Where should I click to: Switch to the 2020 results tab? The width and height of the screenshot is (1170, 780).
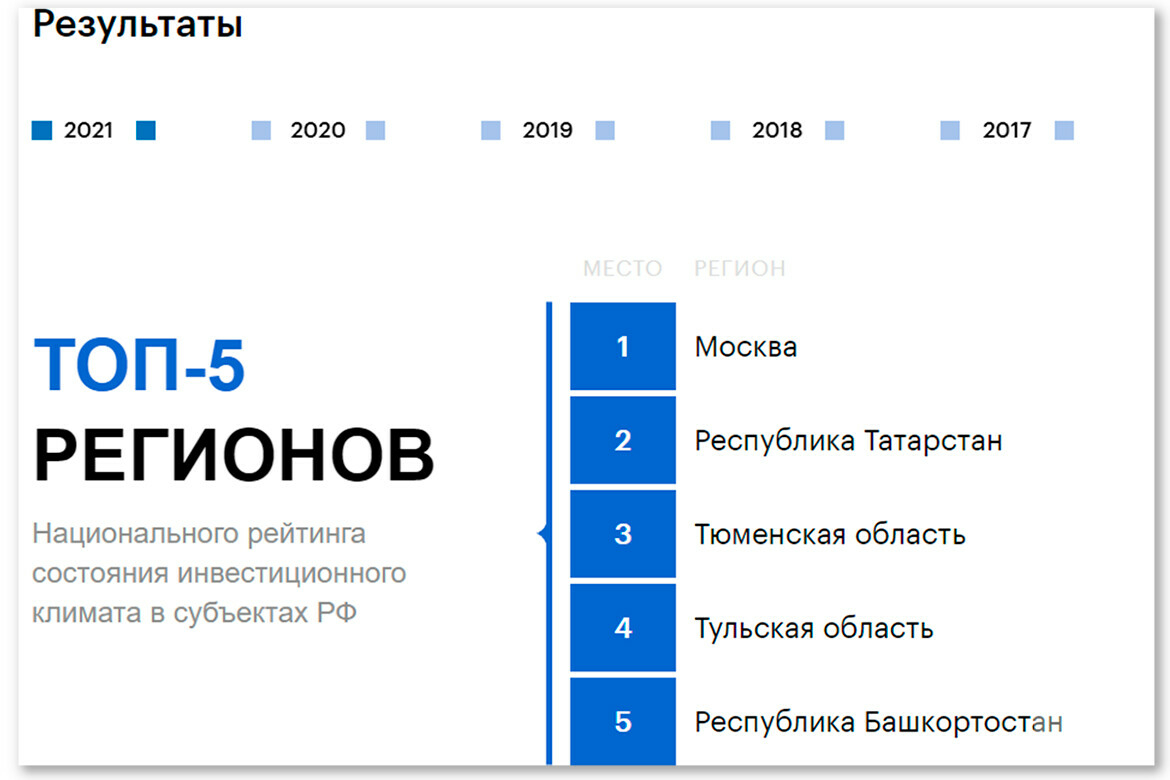[318, 130]
